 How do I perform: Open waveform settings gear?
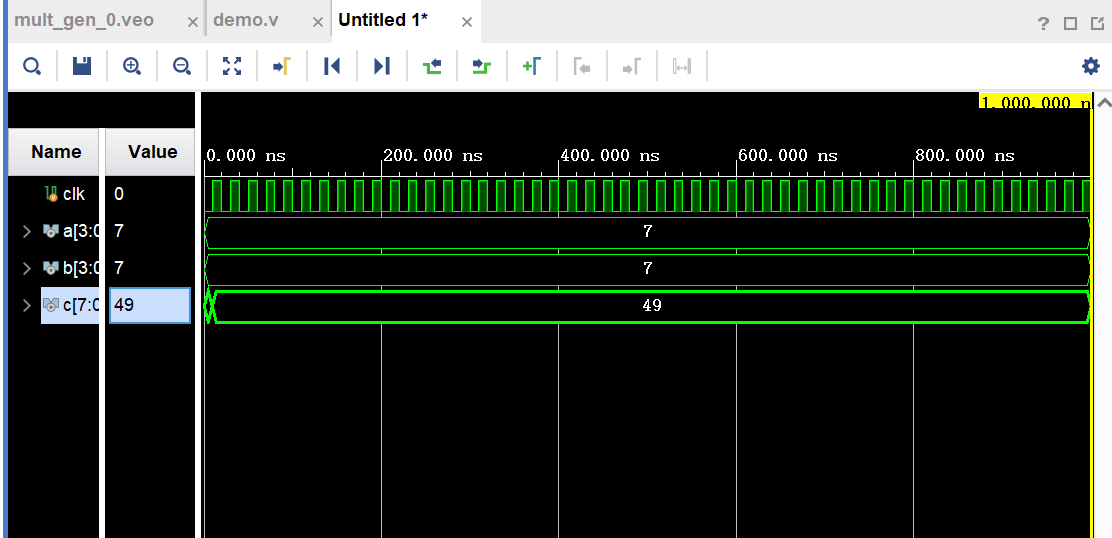click(1090, 67)
